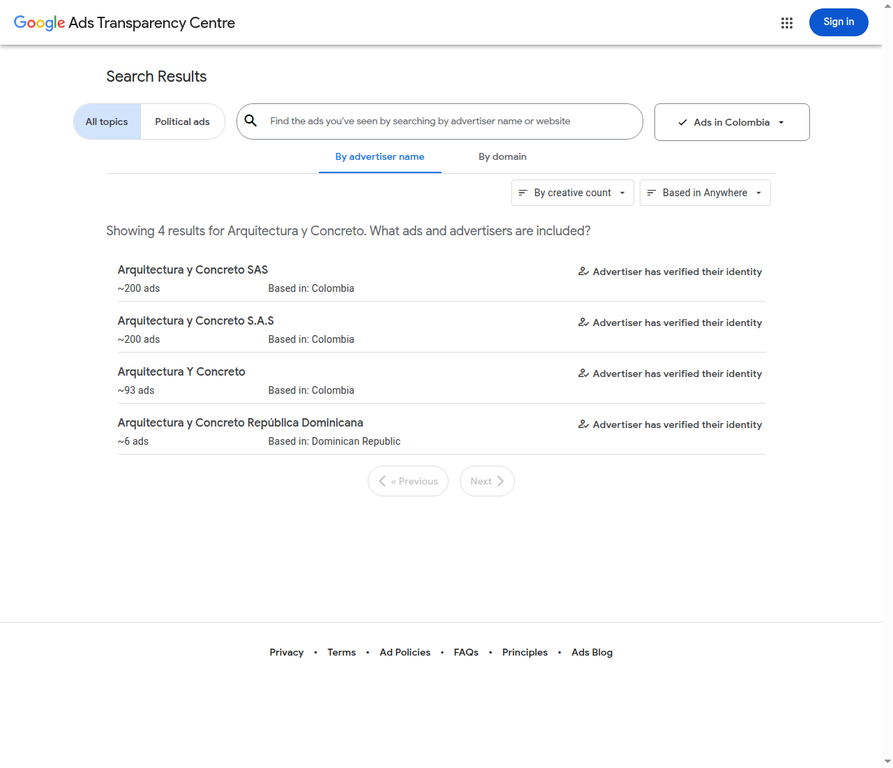Click Ads Transparency Centre title text
Image resolution: width=893 pixels, height=768 pixels.
click(151, 23)
